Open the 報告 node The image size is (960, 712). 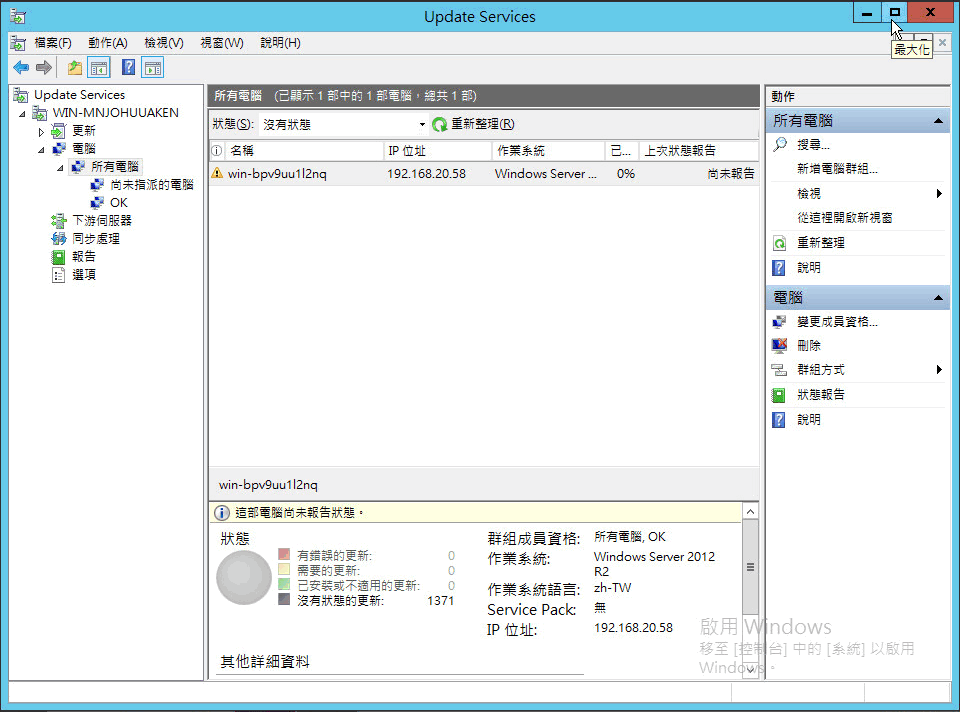tap(84, 257)
